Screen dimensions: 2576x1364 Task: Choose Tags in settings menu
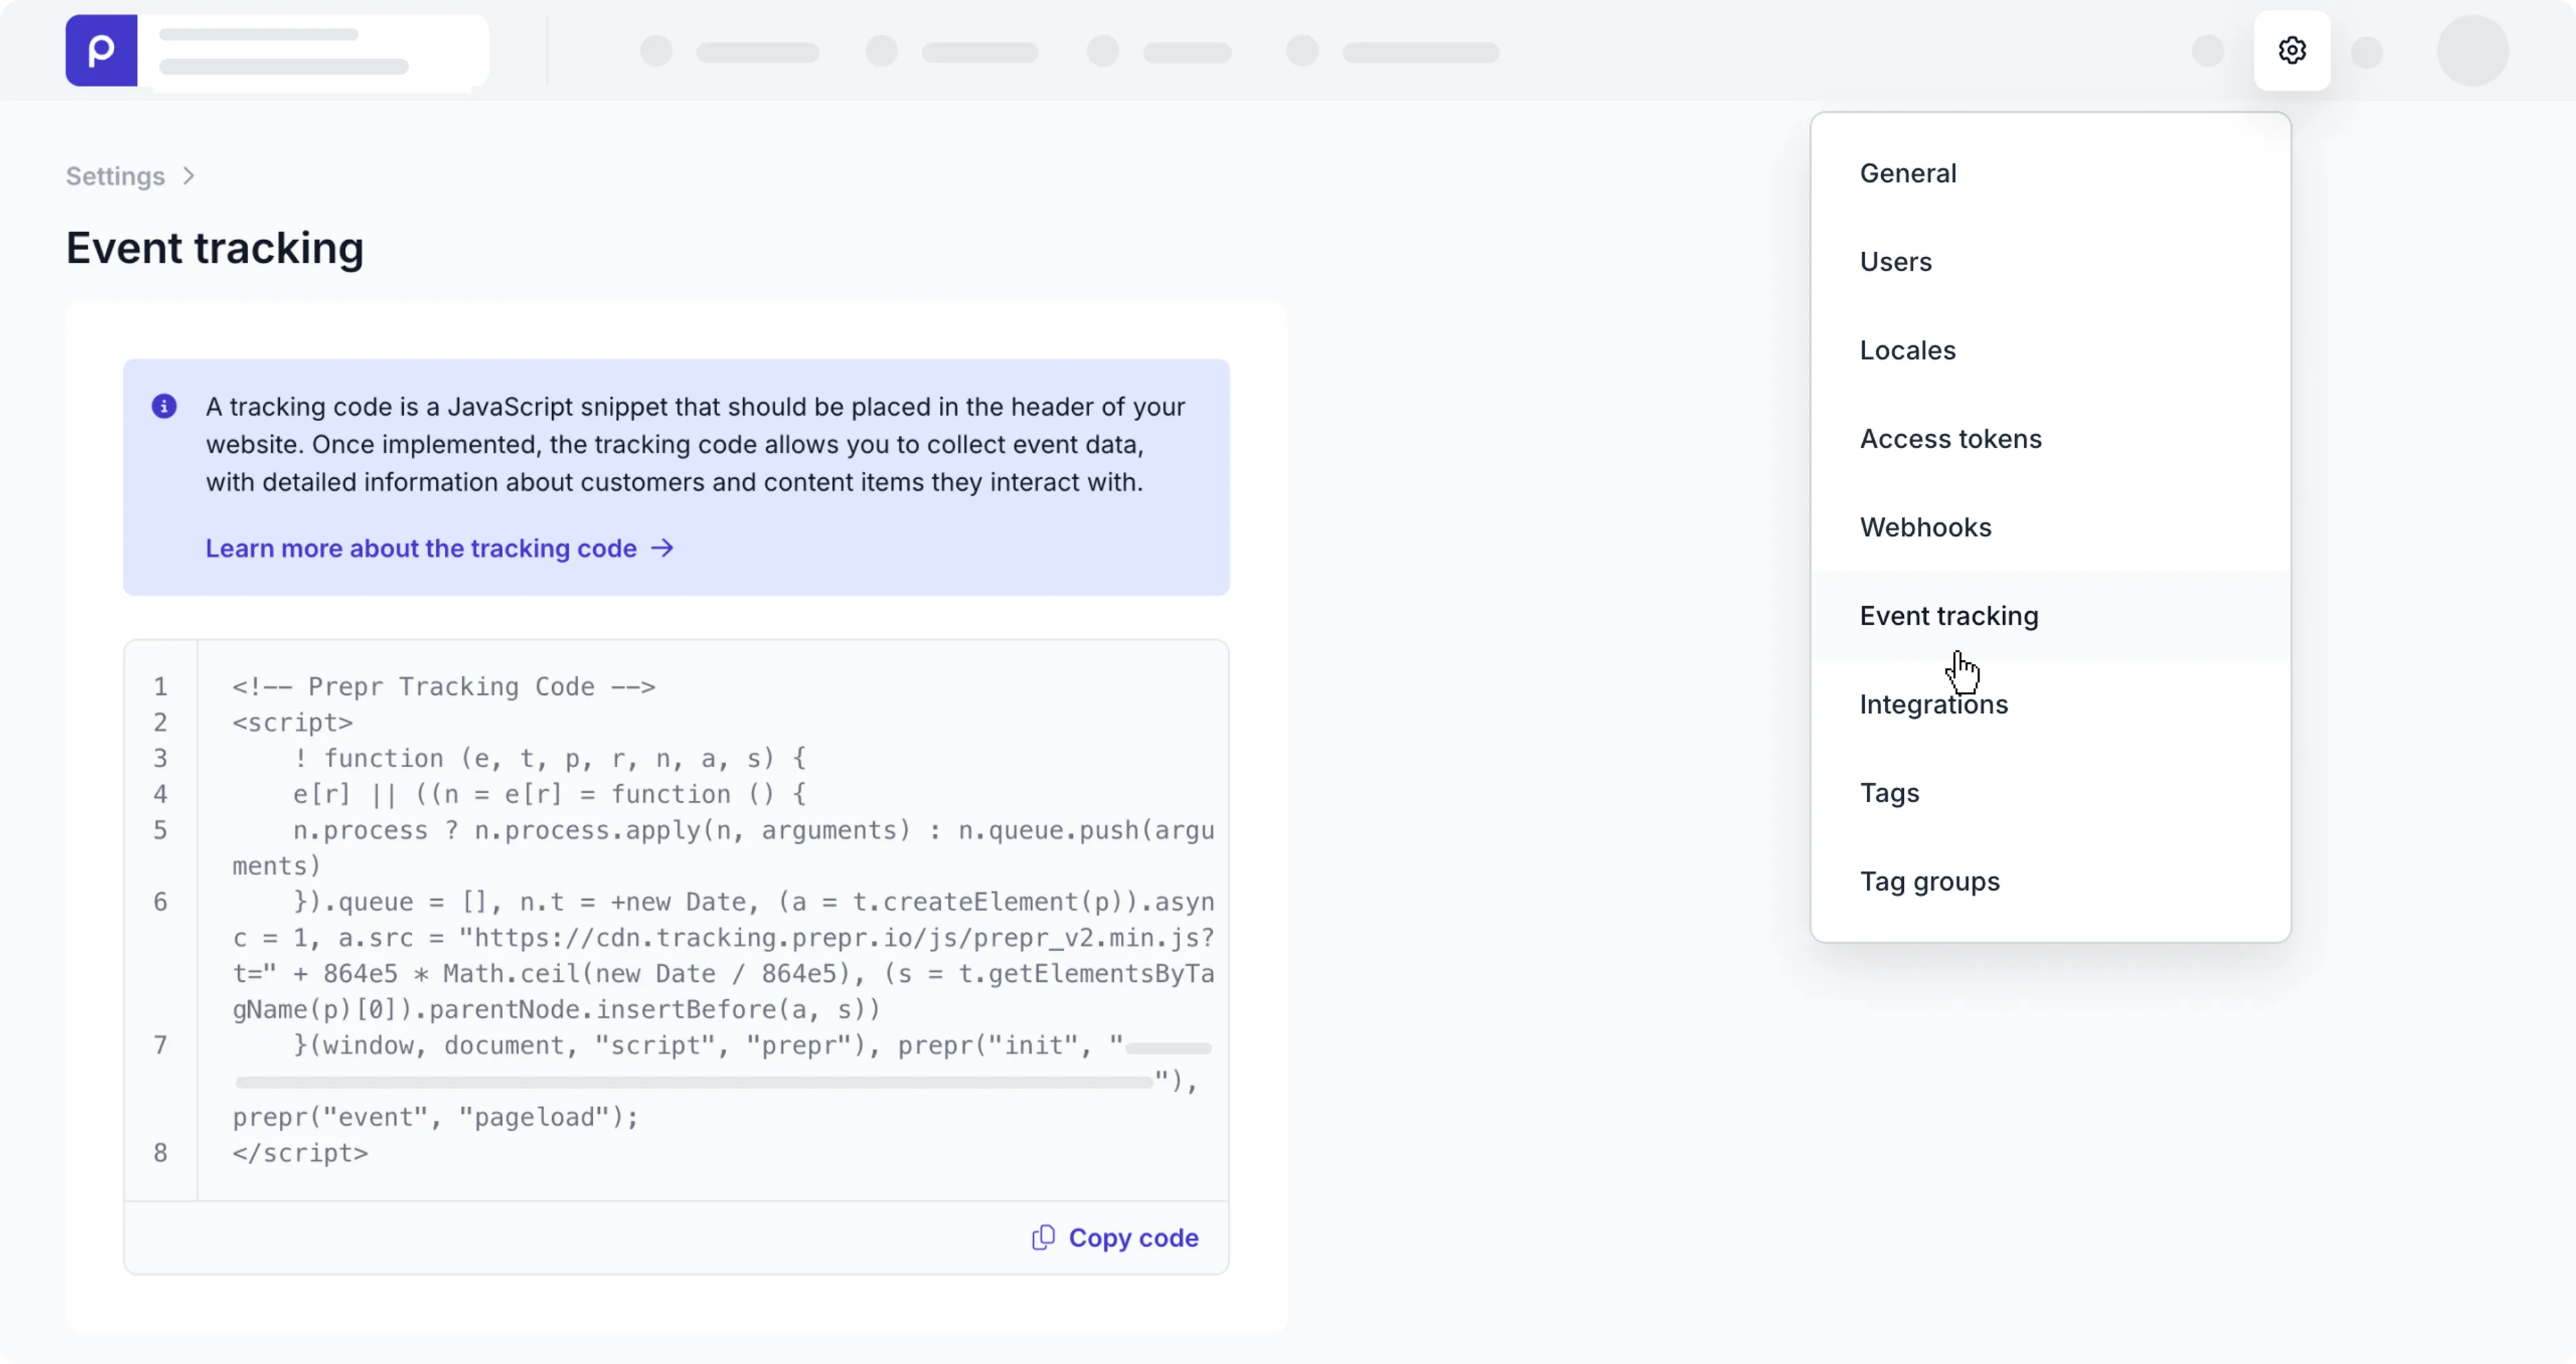pos(1889,793)
